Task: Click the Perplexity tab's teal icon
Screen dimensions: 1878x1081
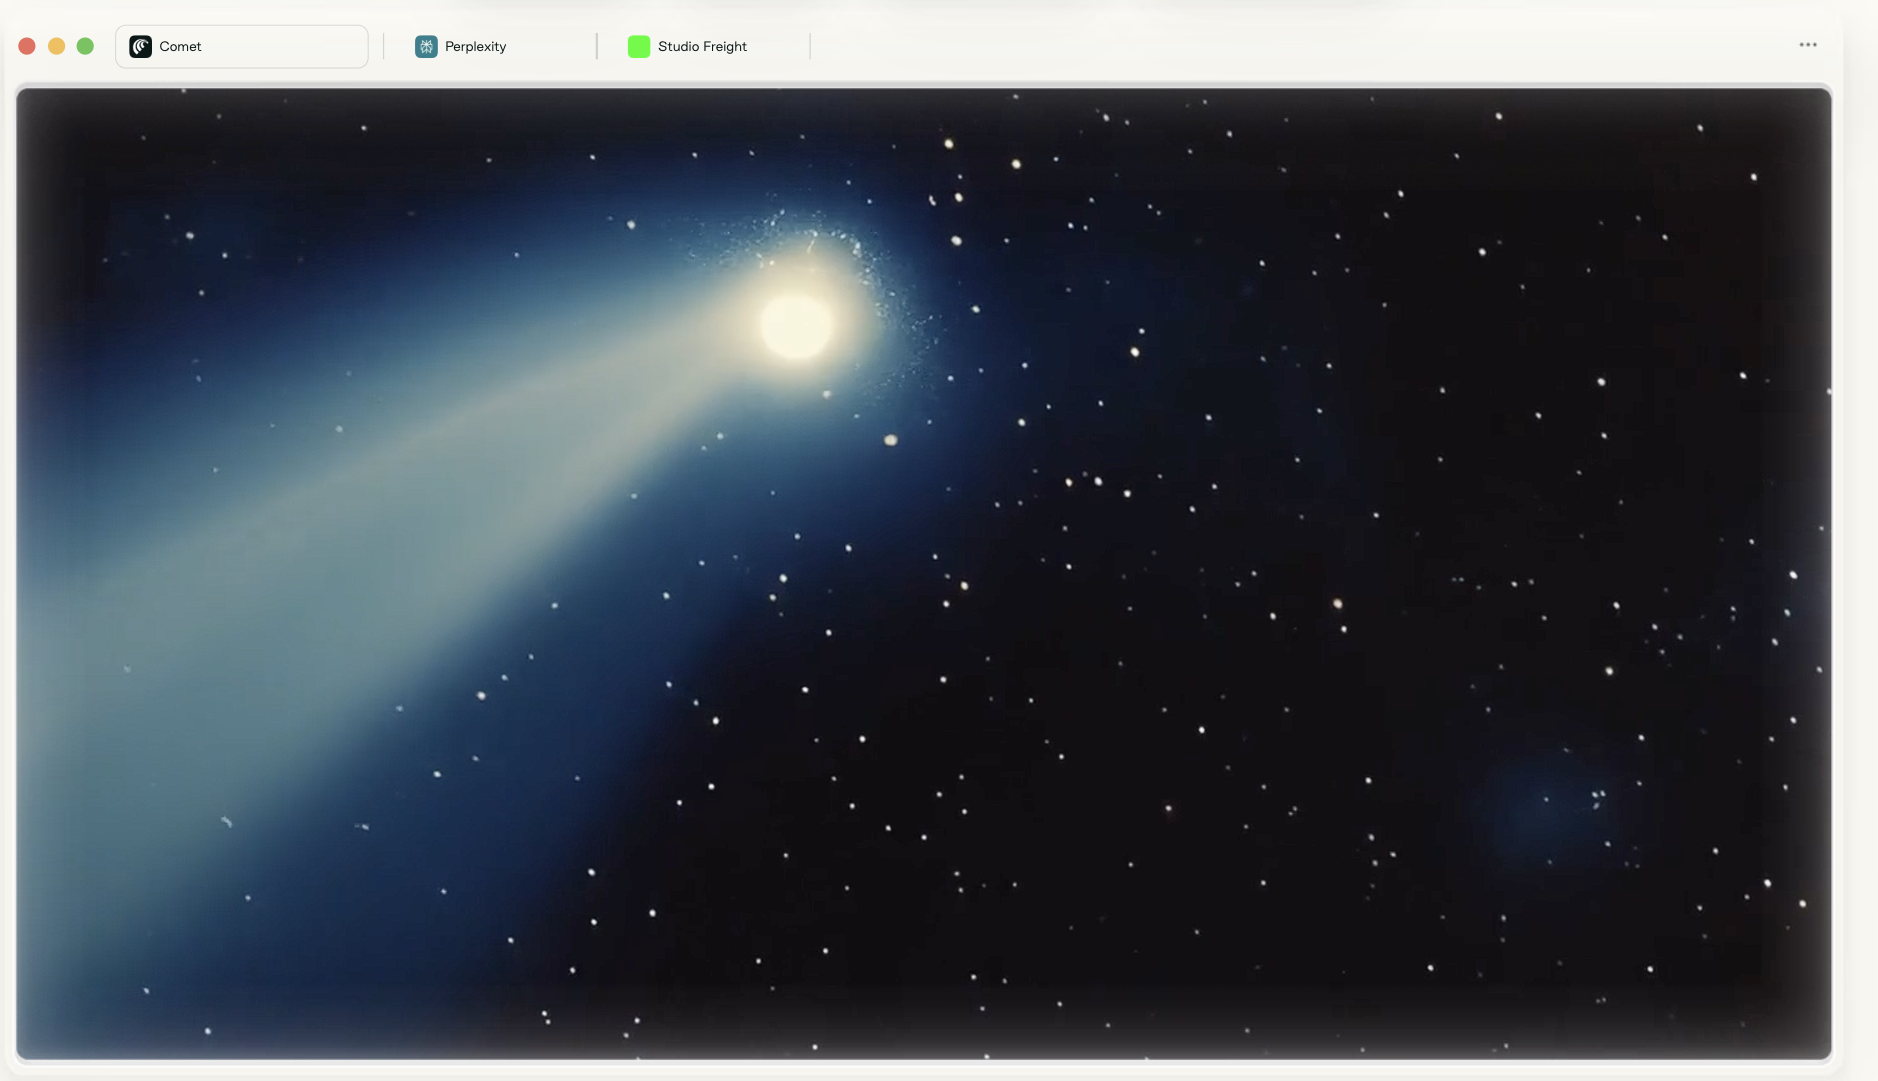Action: (x=426, y=47)
